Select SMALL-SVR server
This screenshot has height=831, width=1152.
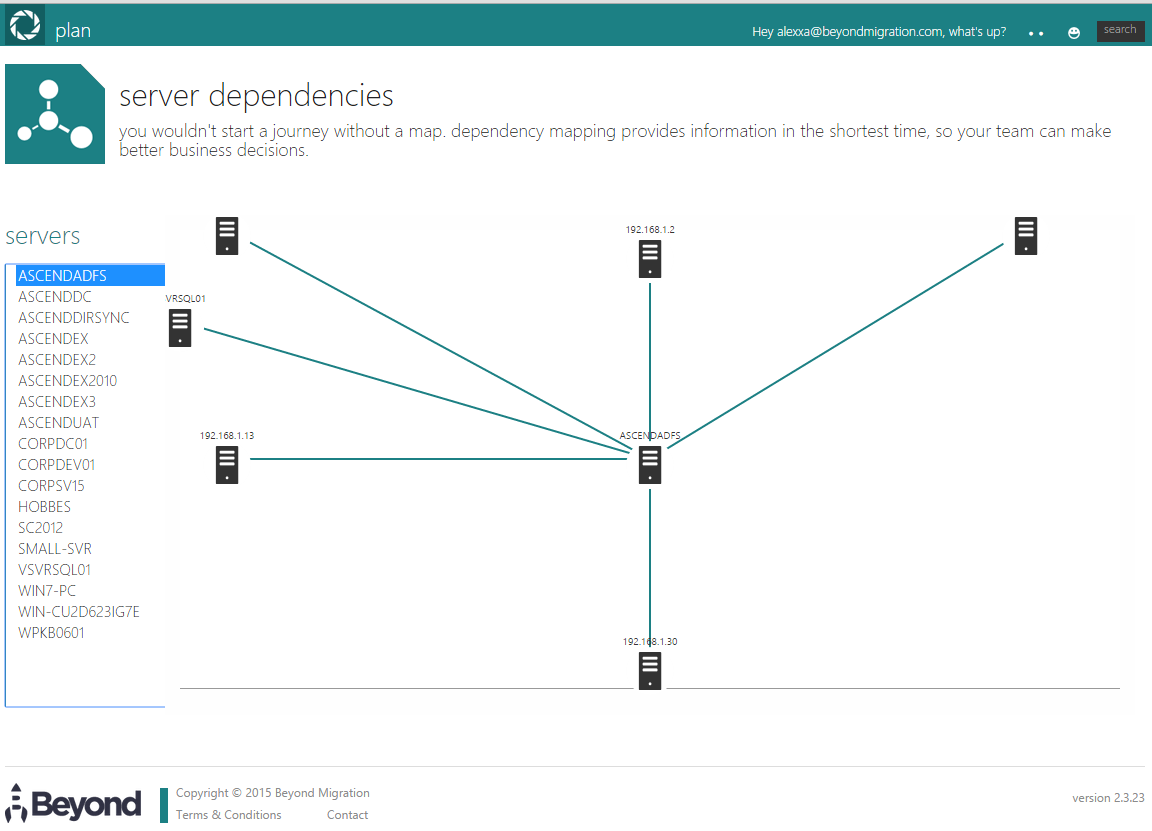pos(55,549)
